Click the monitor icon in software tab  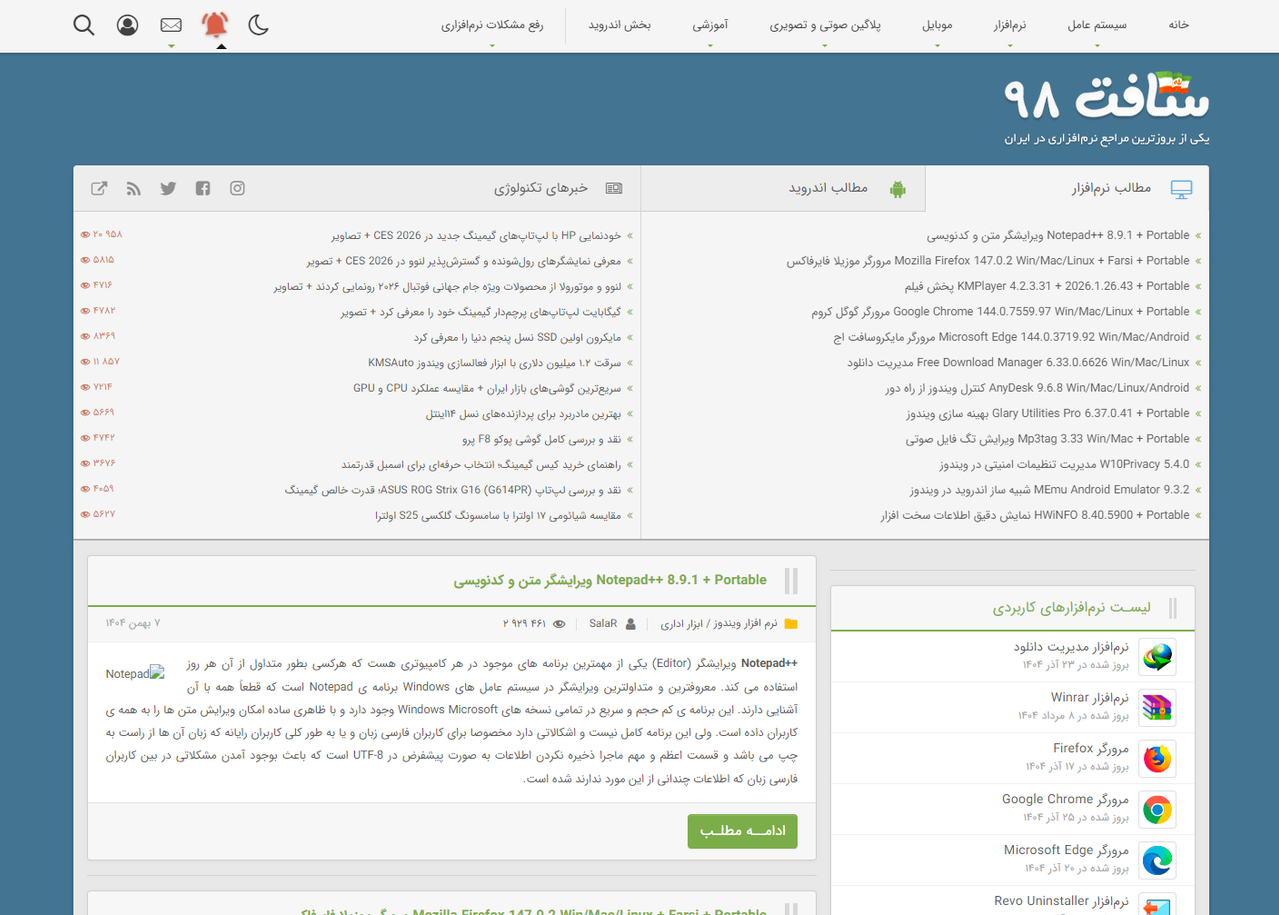1181,190
